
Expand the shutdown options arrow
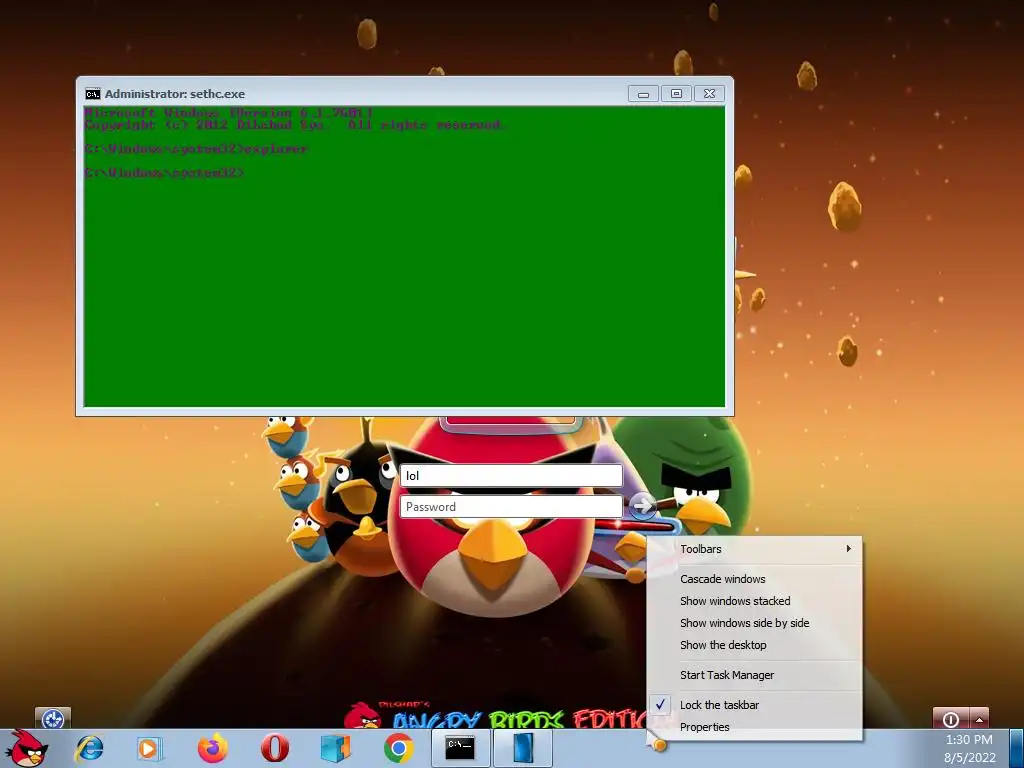tap(979, 719)
